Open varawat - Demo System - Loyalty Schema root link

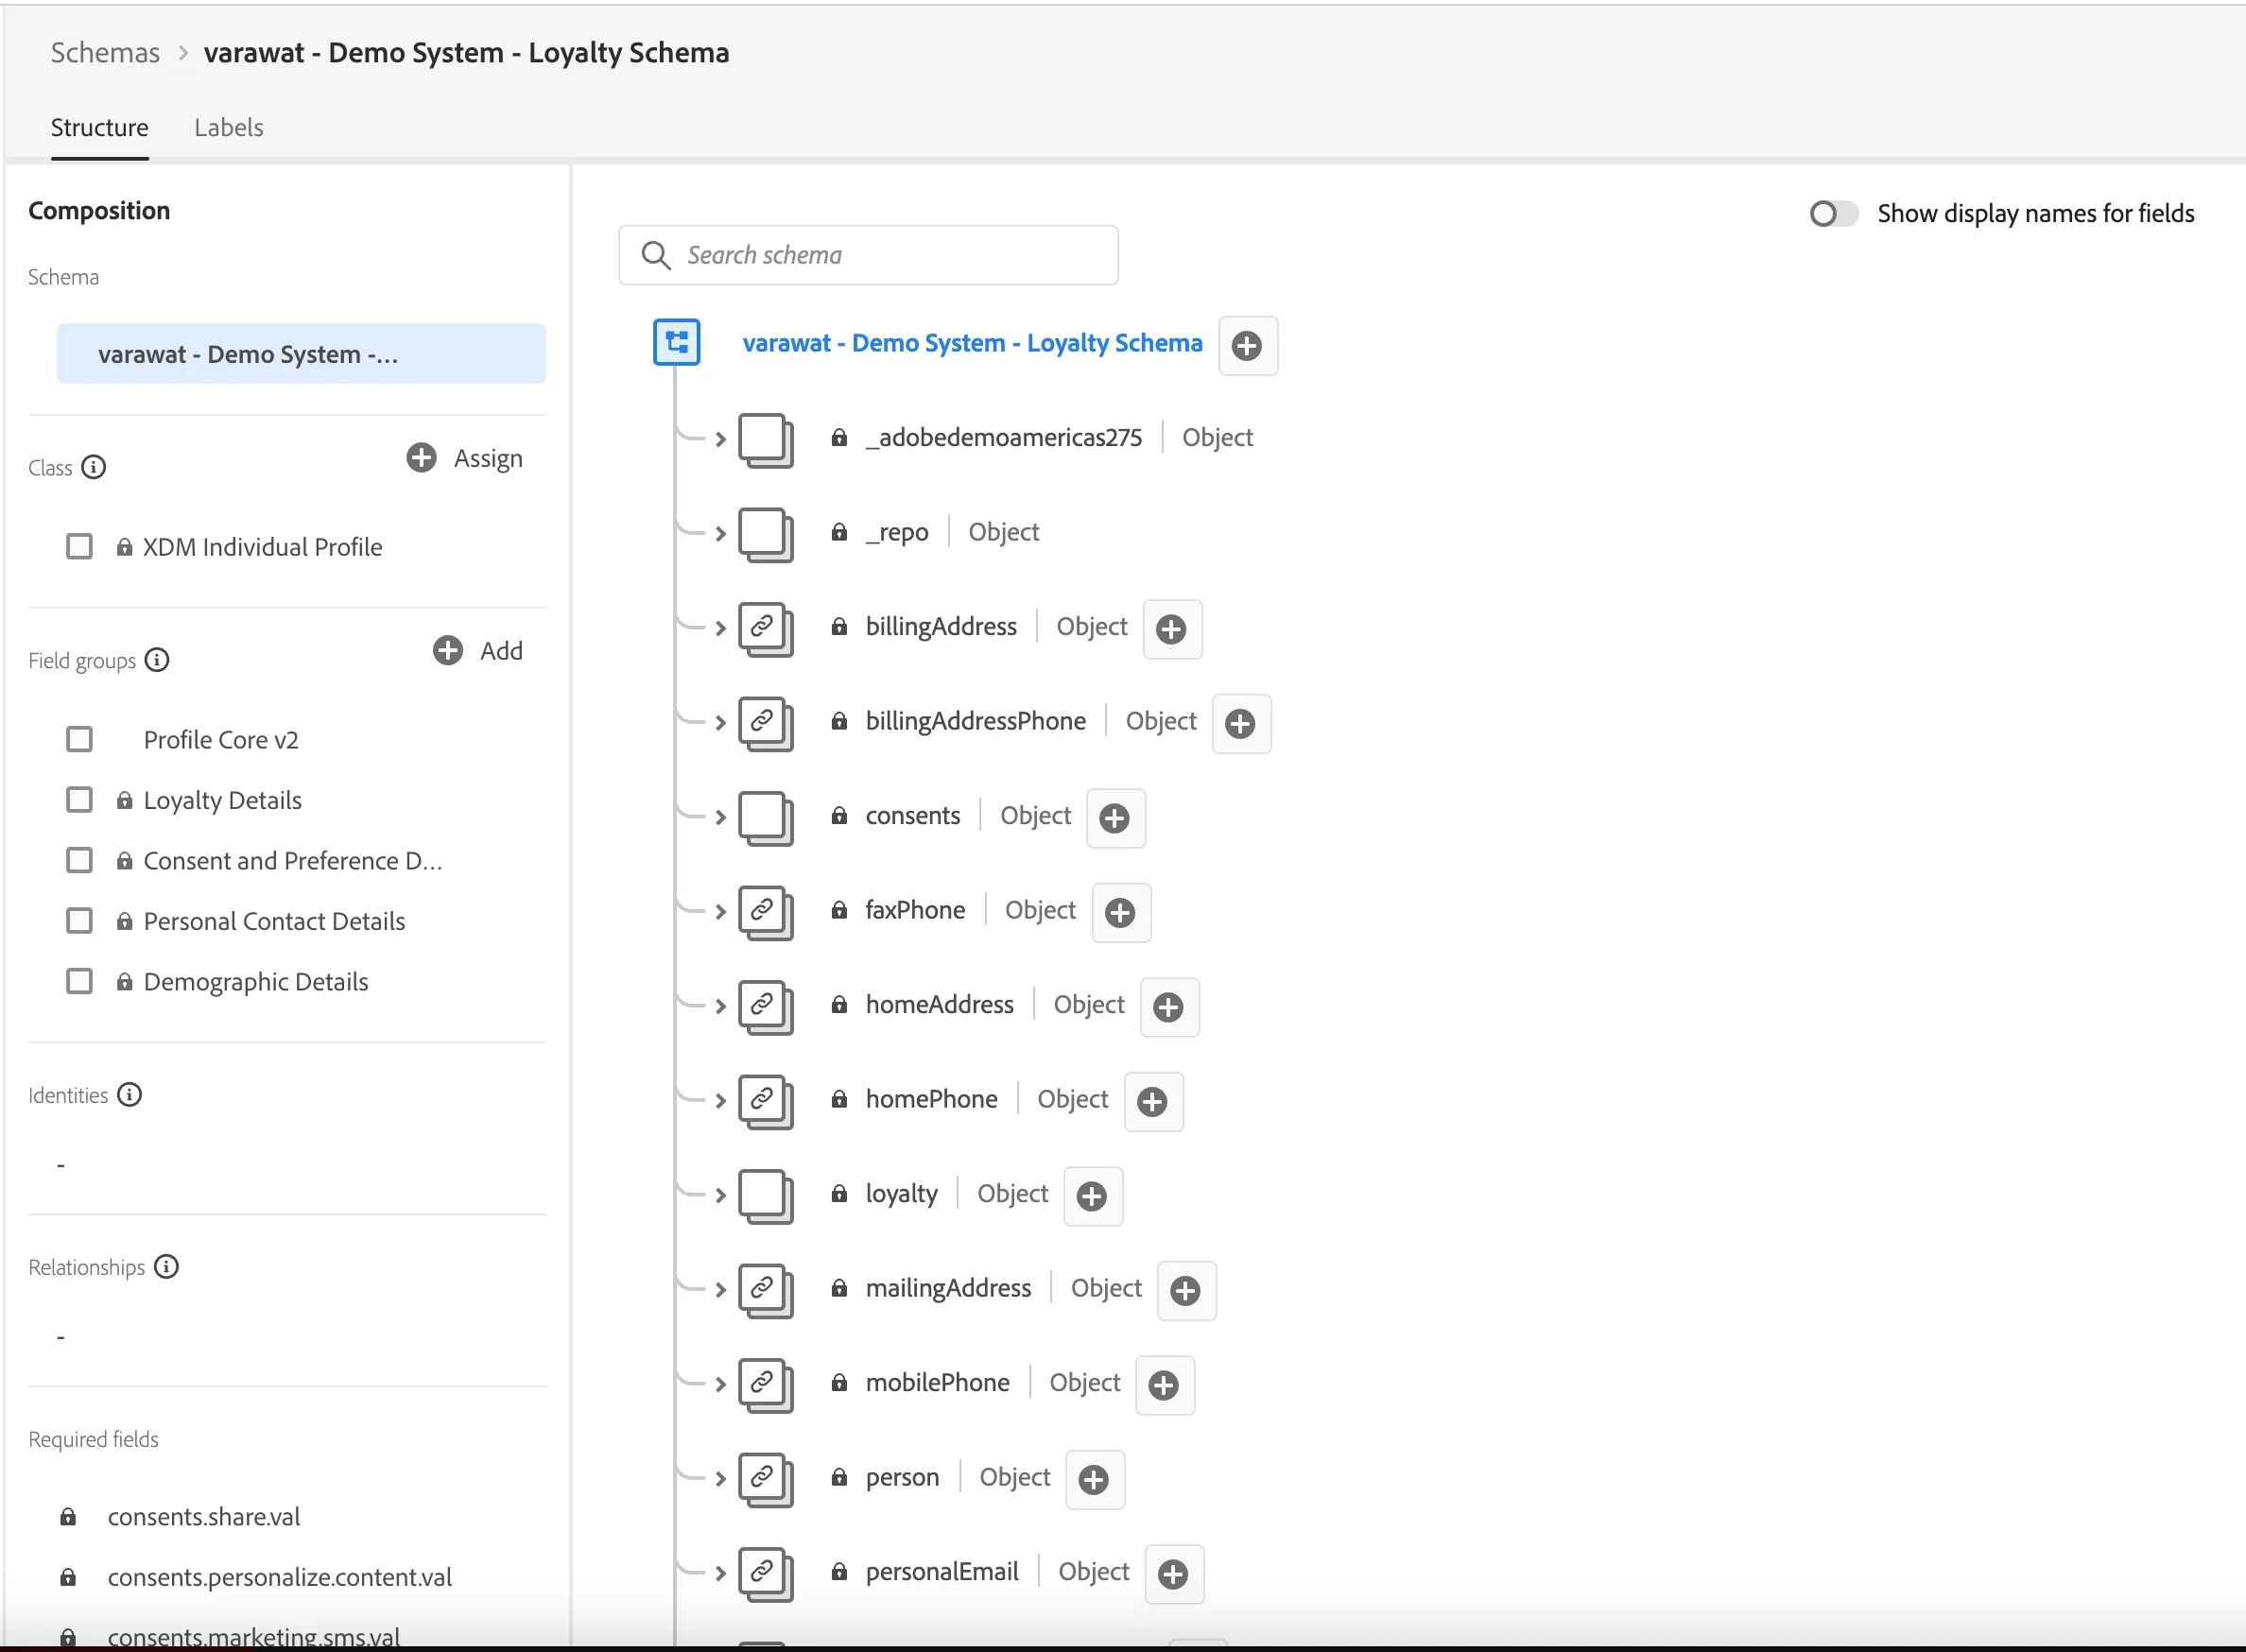pyautogui.click(x=972, y=343)
